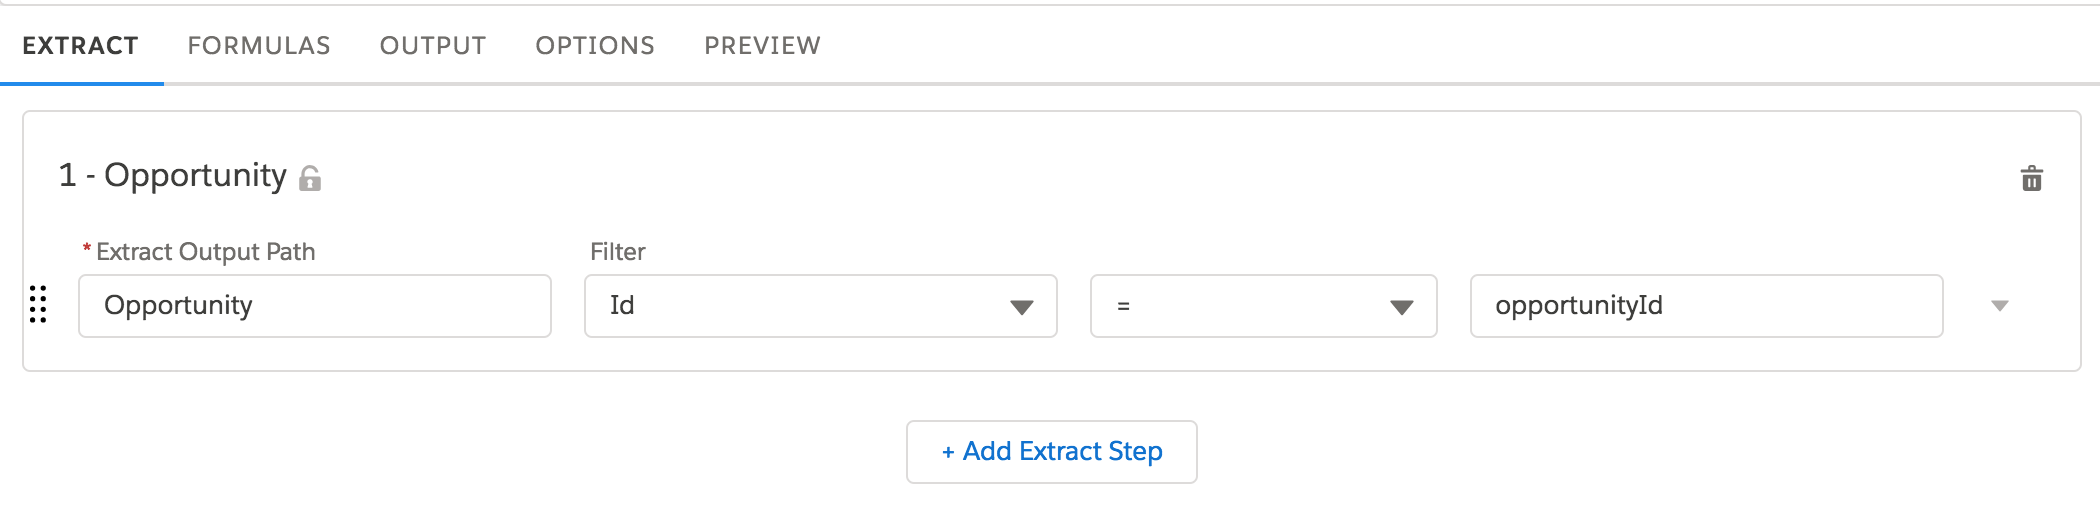The width and height of the screenshot is (2100, 508).
Task: Open the Id filter field dropdown
Action: [x=820, y=306]
